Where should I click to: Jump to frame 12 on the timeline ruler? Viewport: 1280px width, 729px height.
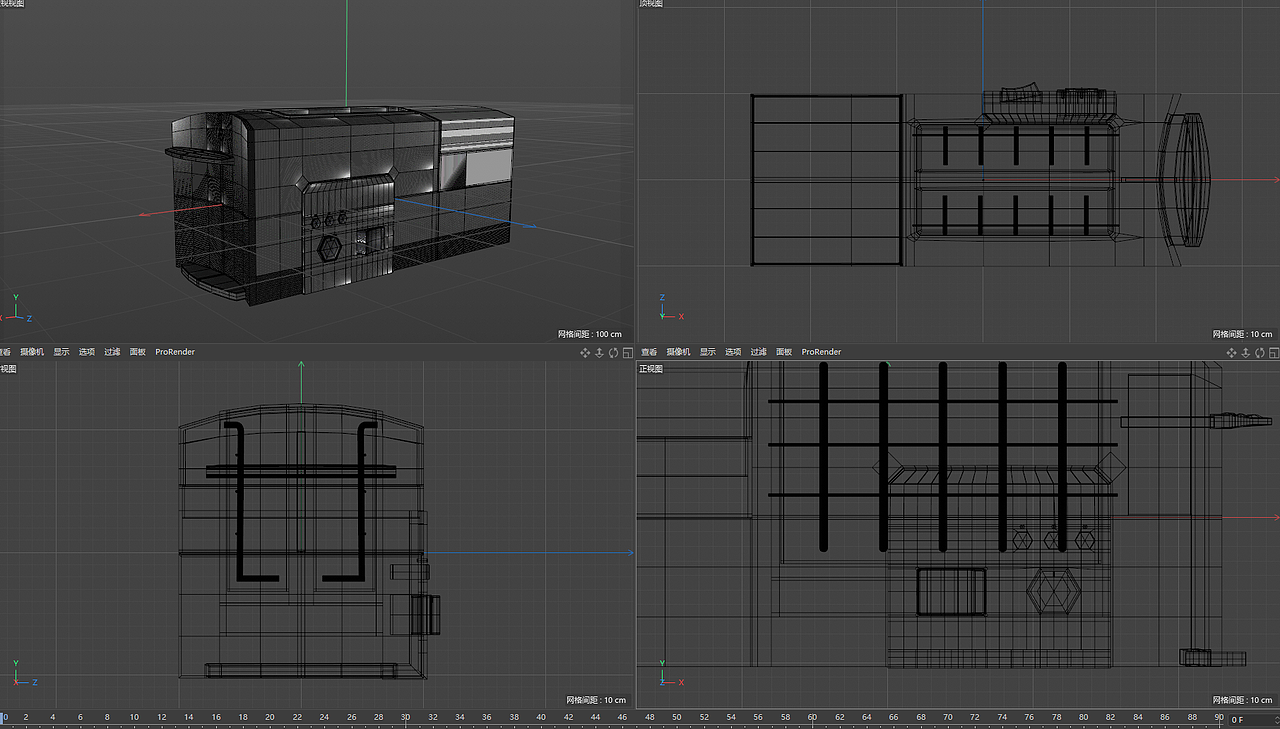[x=162, y=717]
